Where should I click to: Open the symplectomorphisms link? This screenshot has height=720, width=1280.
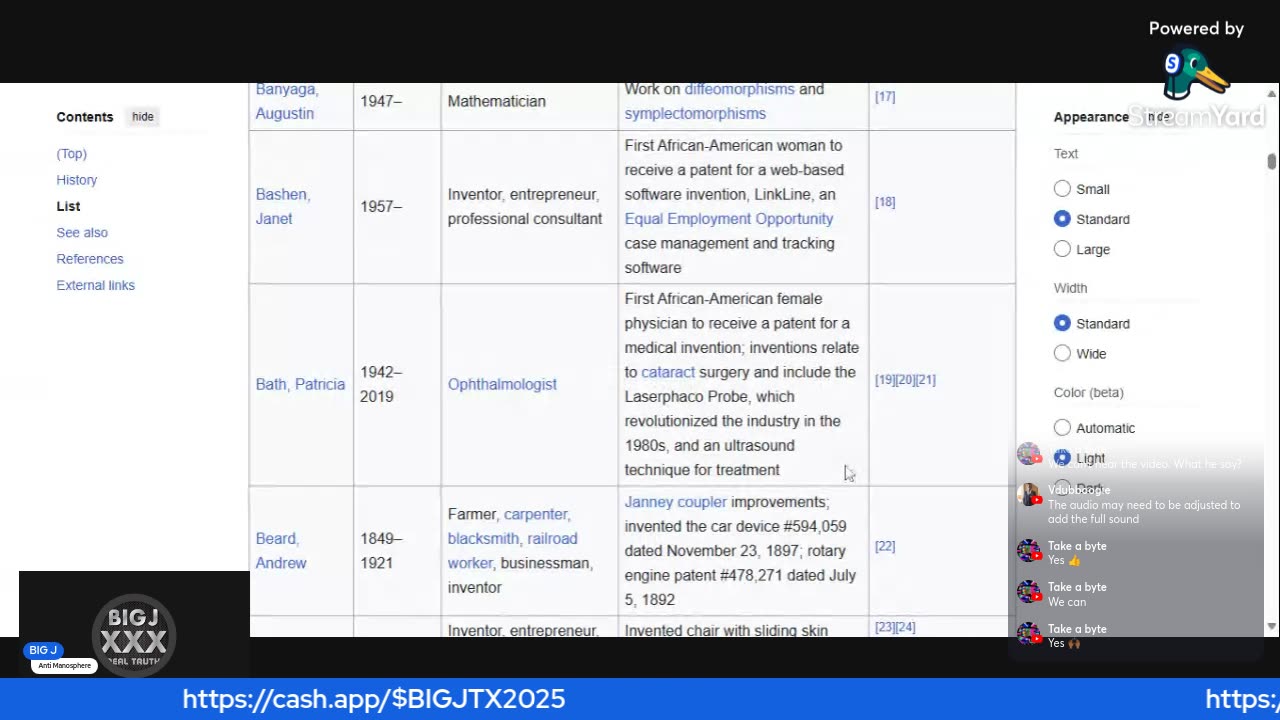click(695, 114)
